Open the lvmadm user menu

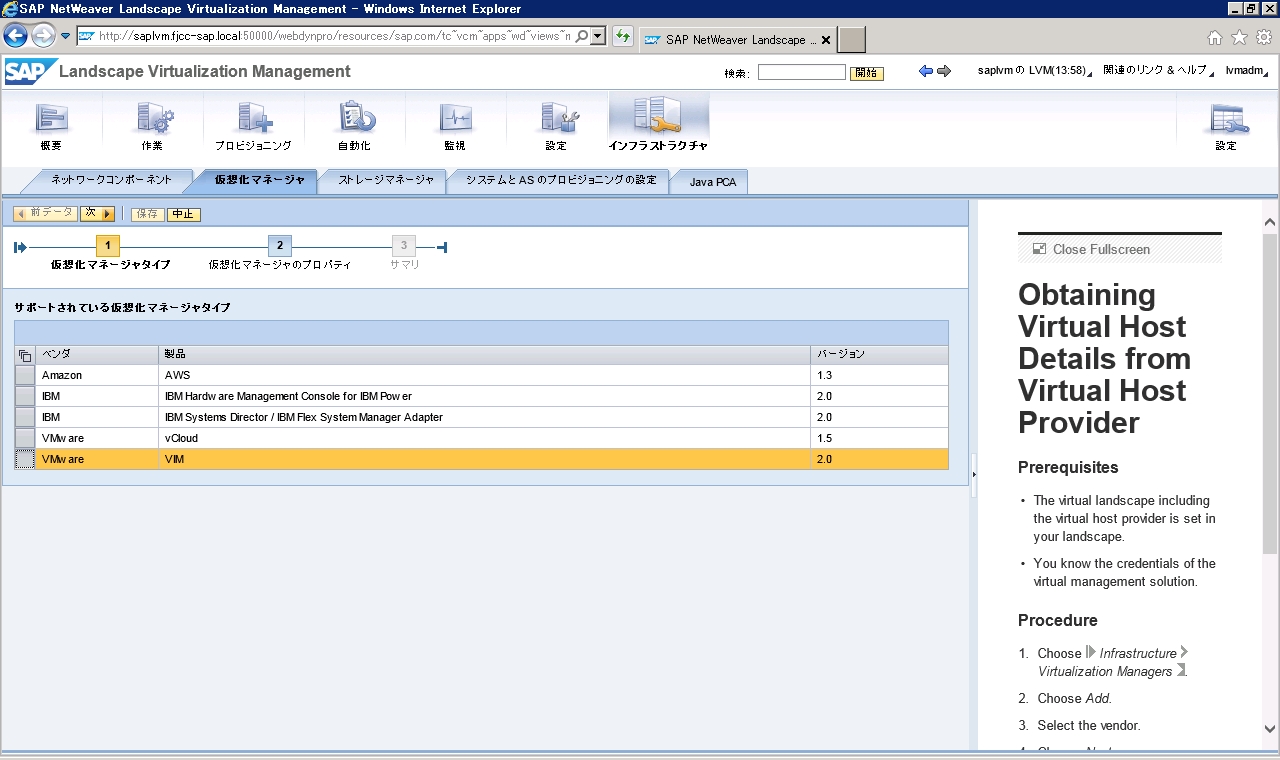[1246, 71]
